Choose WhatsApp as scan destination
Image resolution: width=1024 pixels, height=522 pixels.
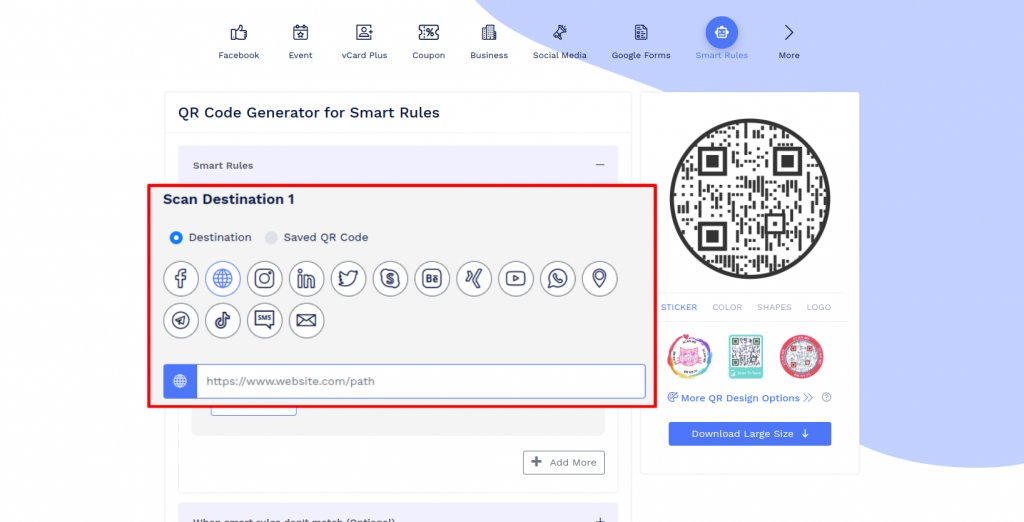(x=557, y=278)
